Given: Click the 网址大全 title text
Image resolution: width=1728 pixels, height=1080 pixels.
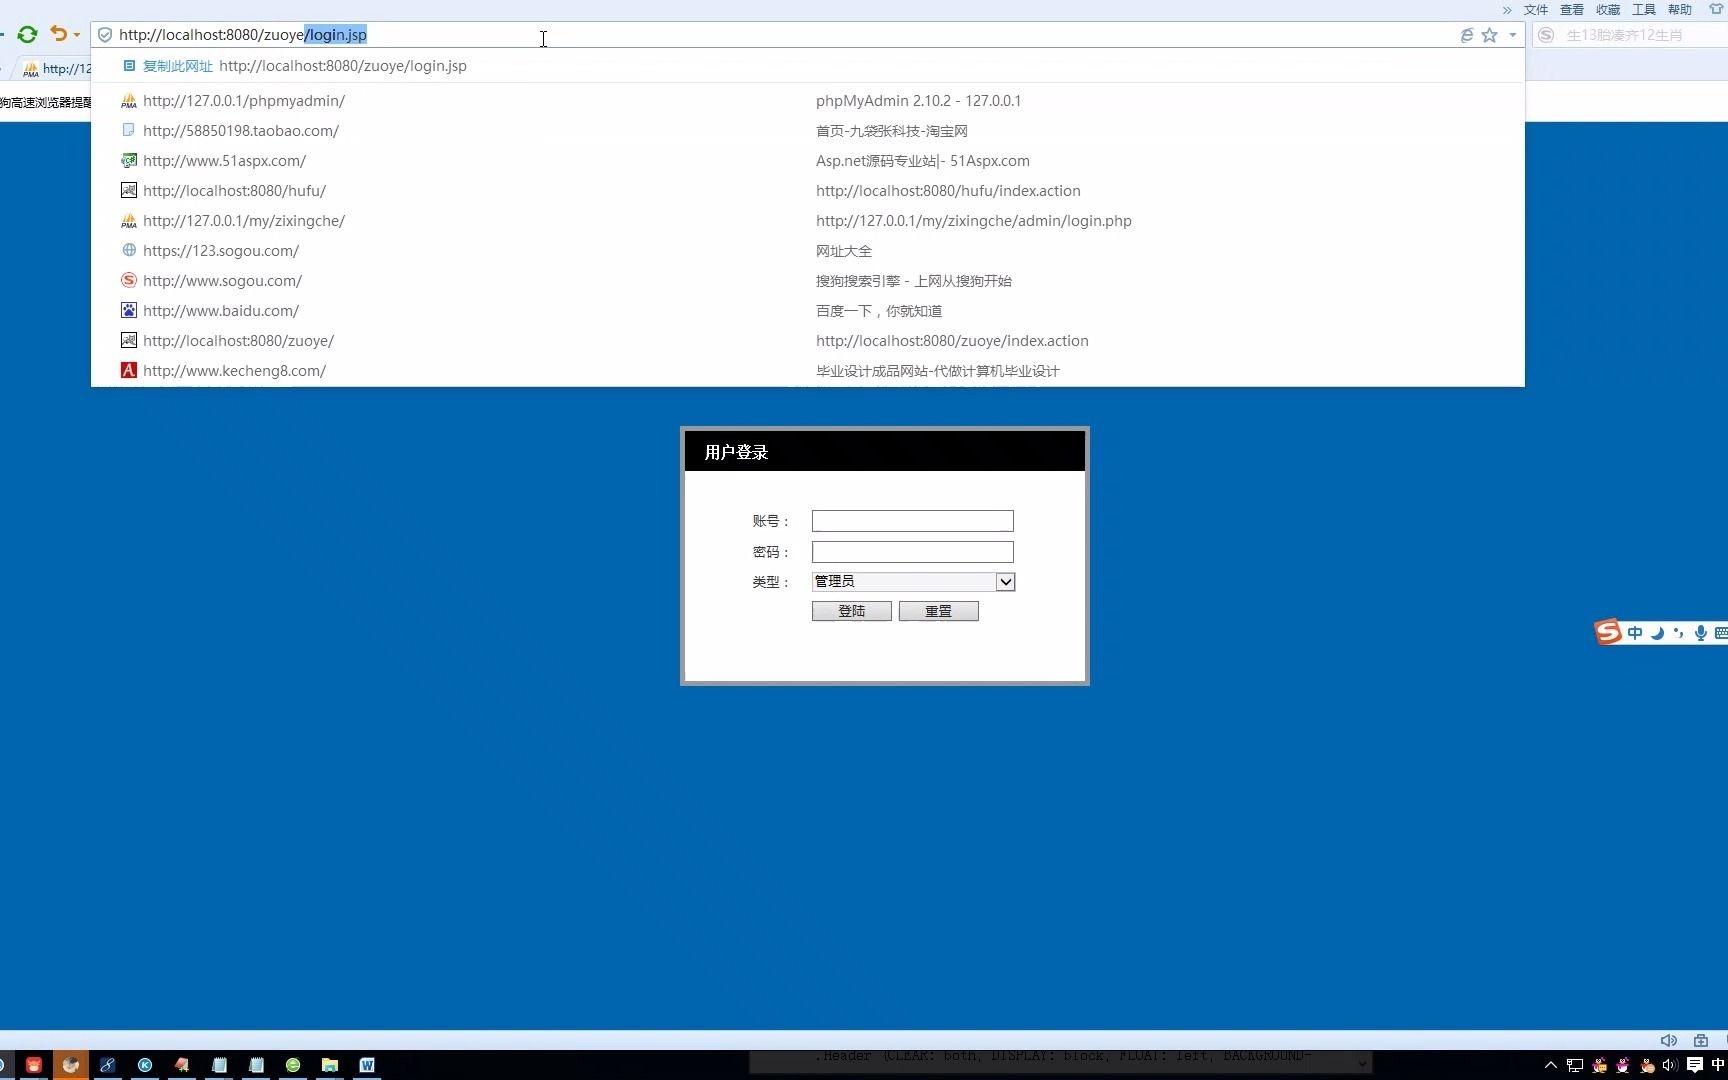Looking at the screenshot, I should (844, 251).
